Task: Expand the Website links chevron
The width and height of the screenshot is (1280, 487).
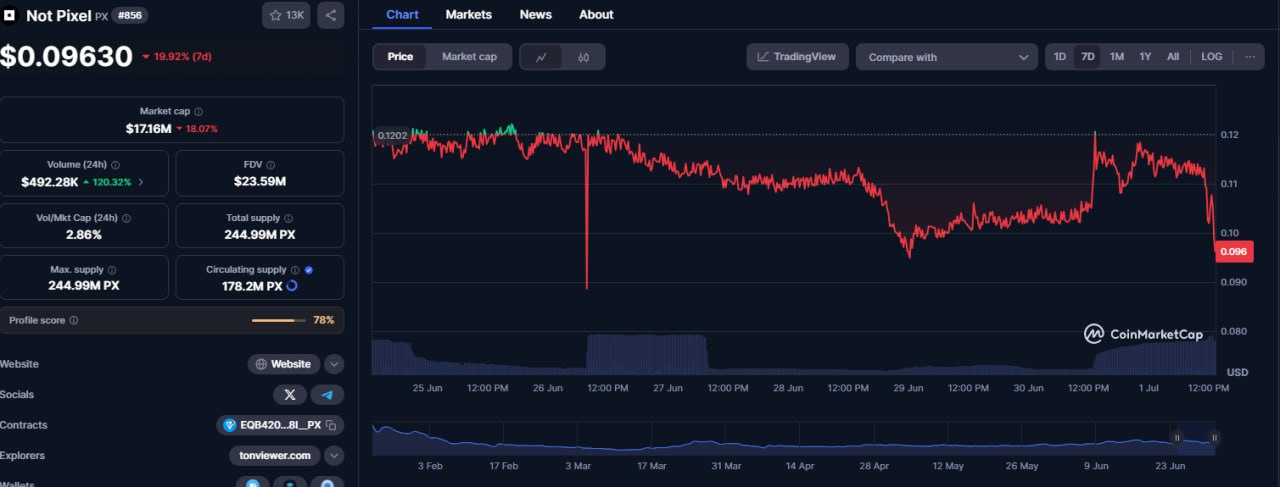Action: click(335, 365)
